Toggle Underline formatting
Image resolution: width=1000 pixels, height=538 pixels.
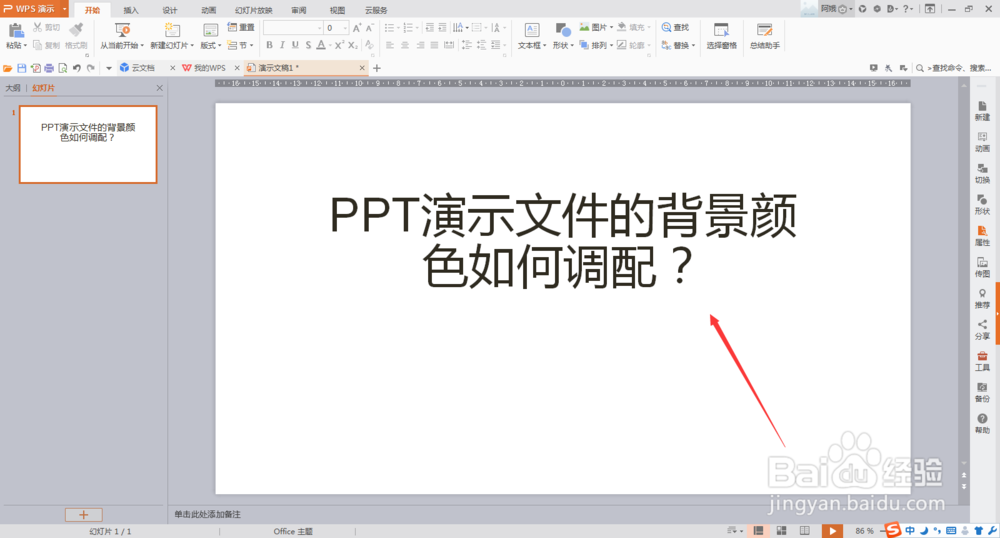click(x=295, y=45)
